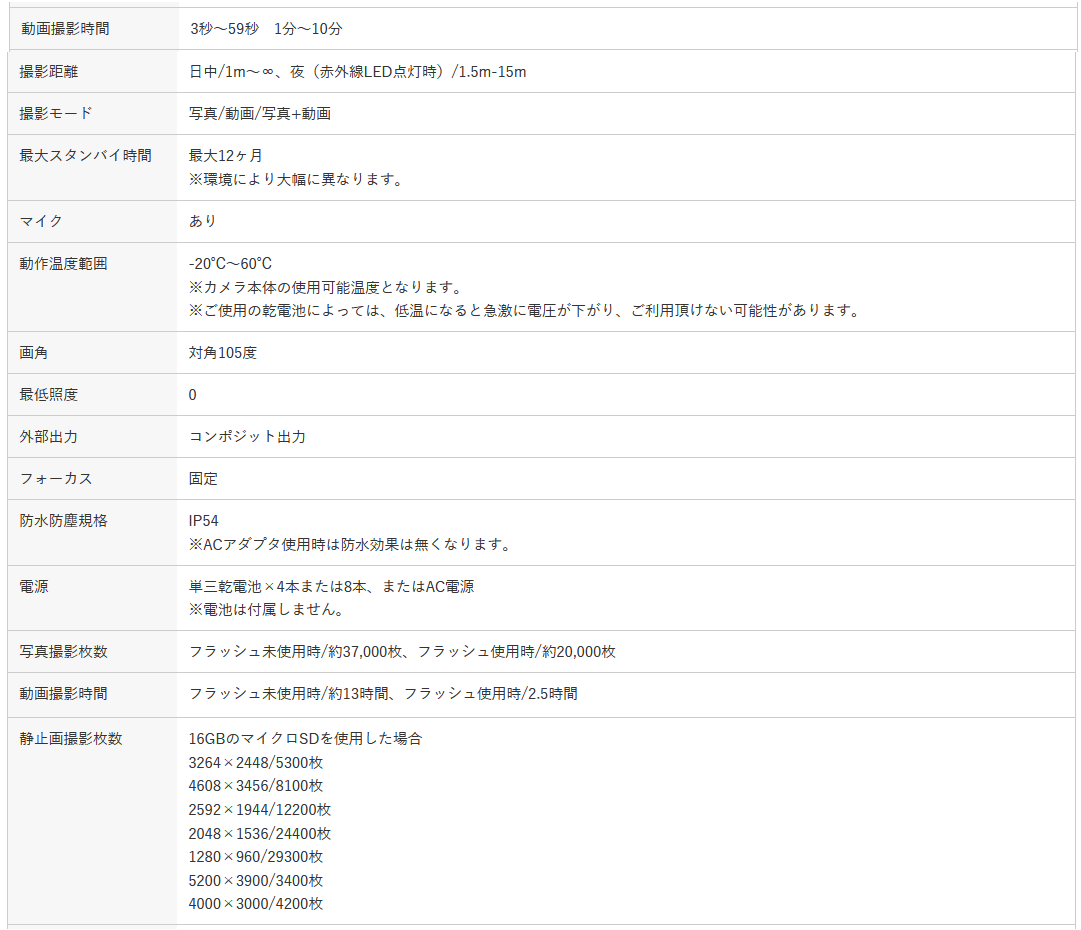Click the マイク row label
This screenshot has width=1081, height=930.
(x=41, y=221)
